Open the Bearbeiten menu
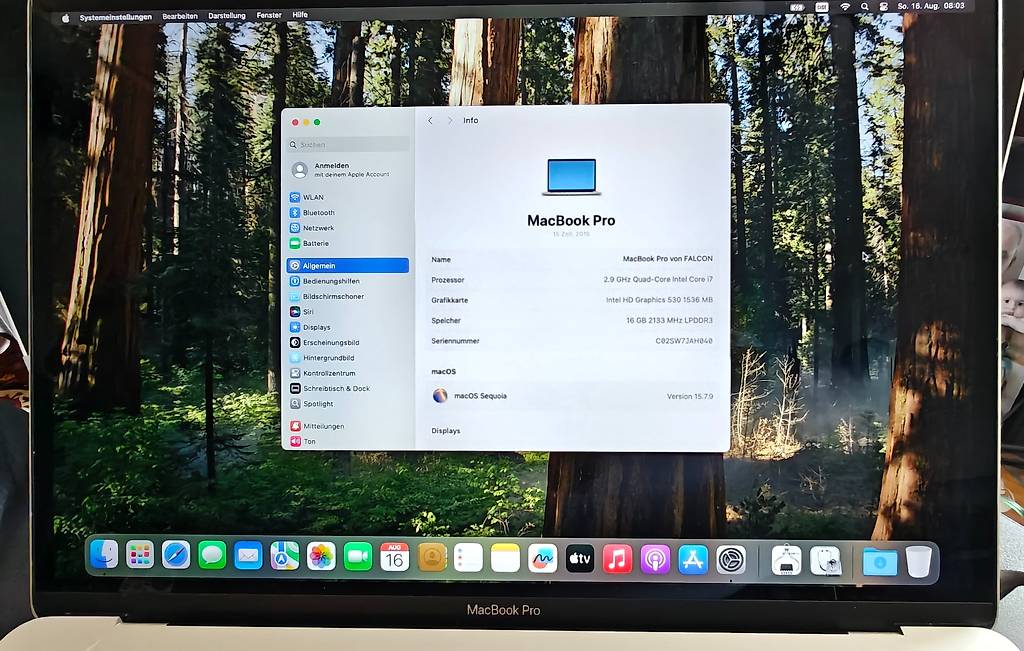This screenshot has height=651, width=1024. (180, 16)
